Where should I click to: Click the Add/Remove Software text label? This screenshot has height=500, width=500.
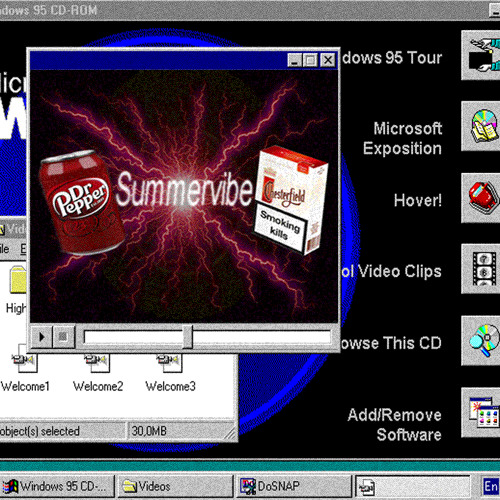coord(395,425)
